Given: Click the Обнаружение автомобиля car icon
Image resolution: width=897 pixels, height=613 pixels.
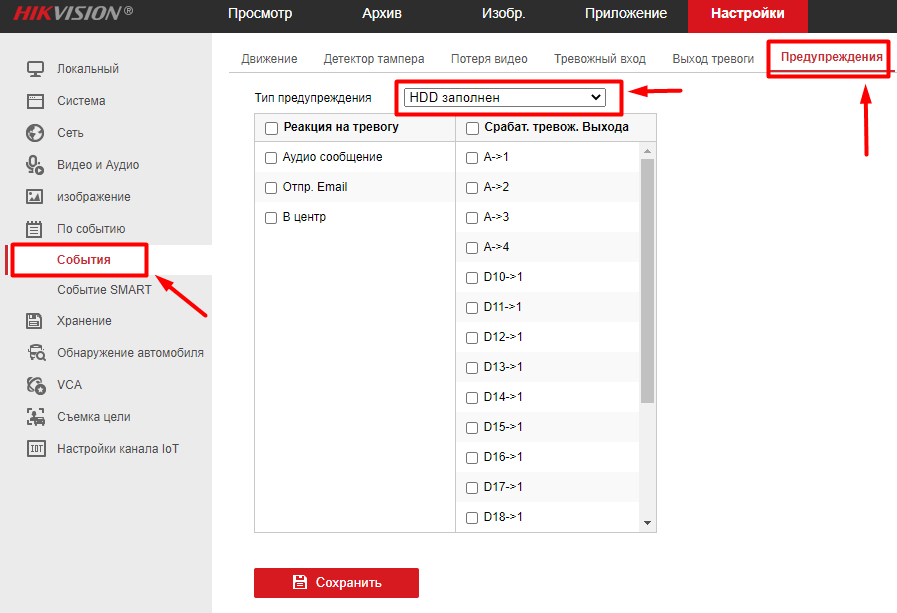Looking at the screenshot, I should (35, 353).
